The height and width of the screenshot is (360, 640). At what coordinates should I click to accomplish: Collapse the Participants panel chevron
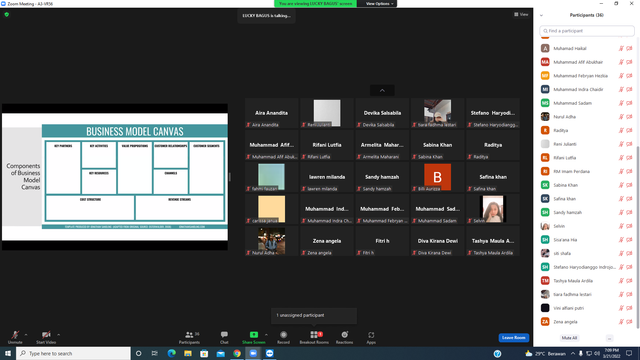541,15
